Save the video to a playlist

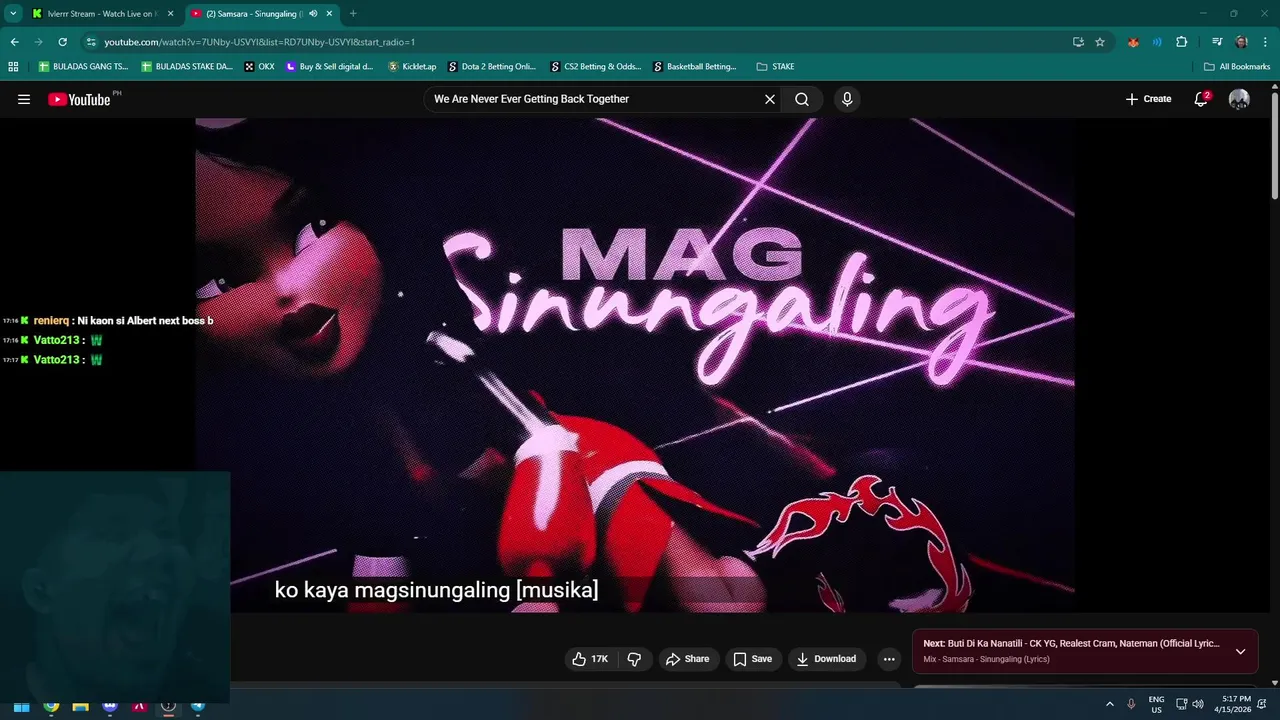pyautogui.click(x=752, y=659)
